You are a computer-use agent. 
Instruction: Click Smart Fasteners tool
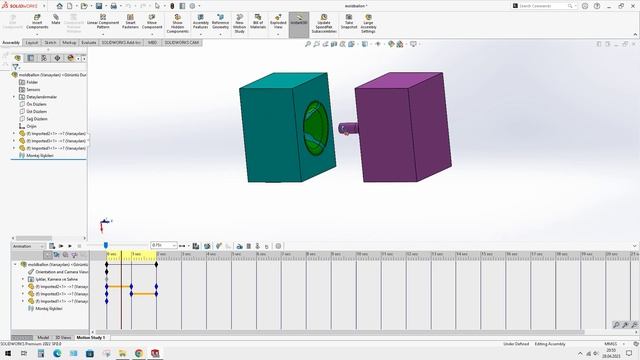130,22
